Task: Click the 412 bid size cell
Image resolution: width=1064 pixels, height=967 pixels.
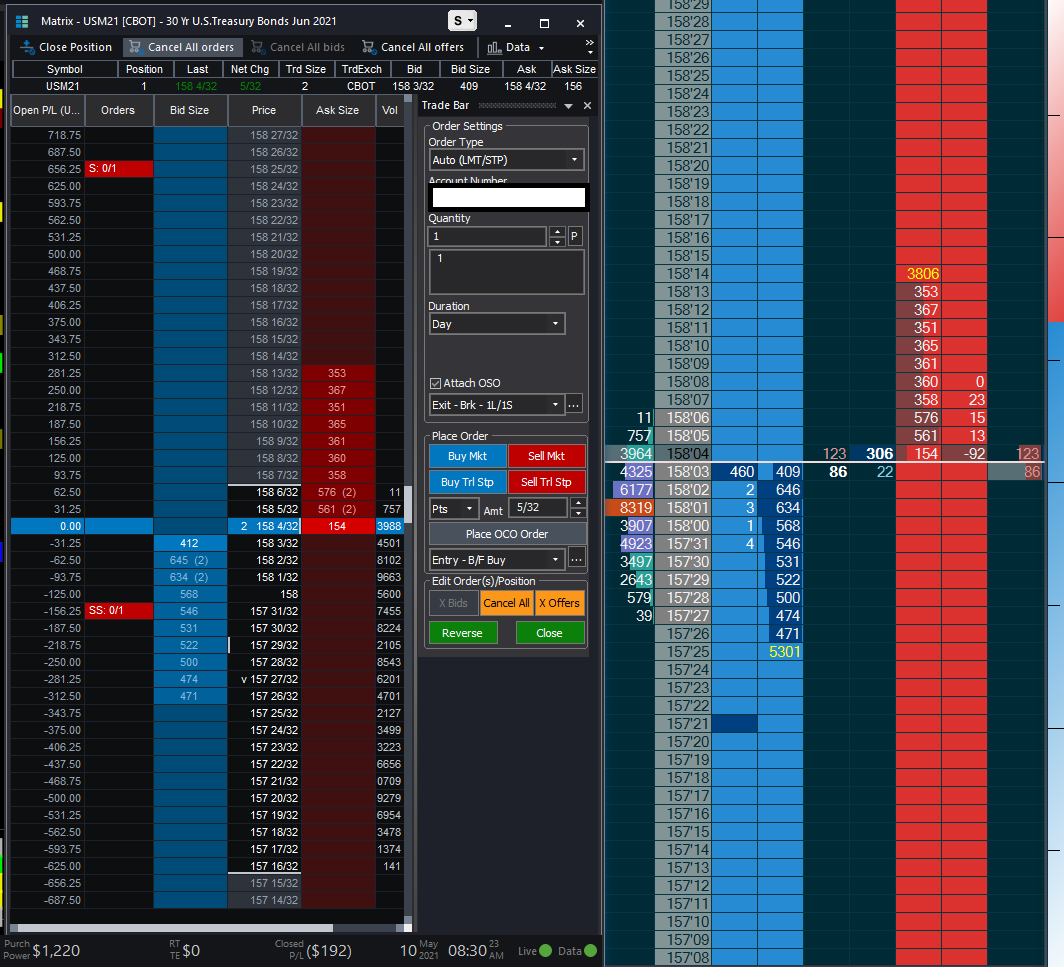Action: [190, 543]
